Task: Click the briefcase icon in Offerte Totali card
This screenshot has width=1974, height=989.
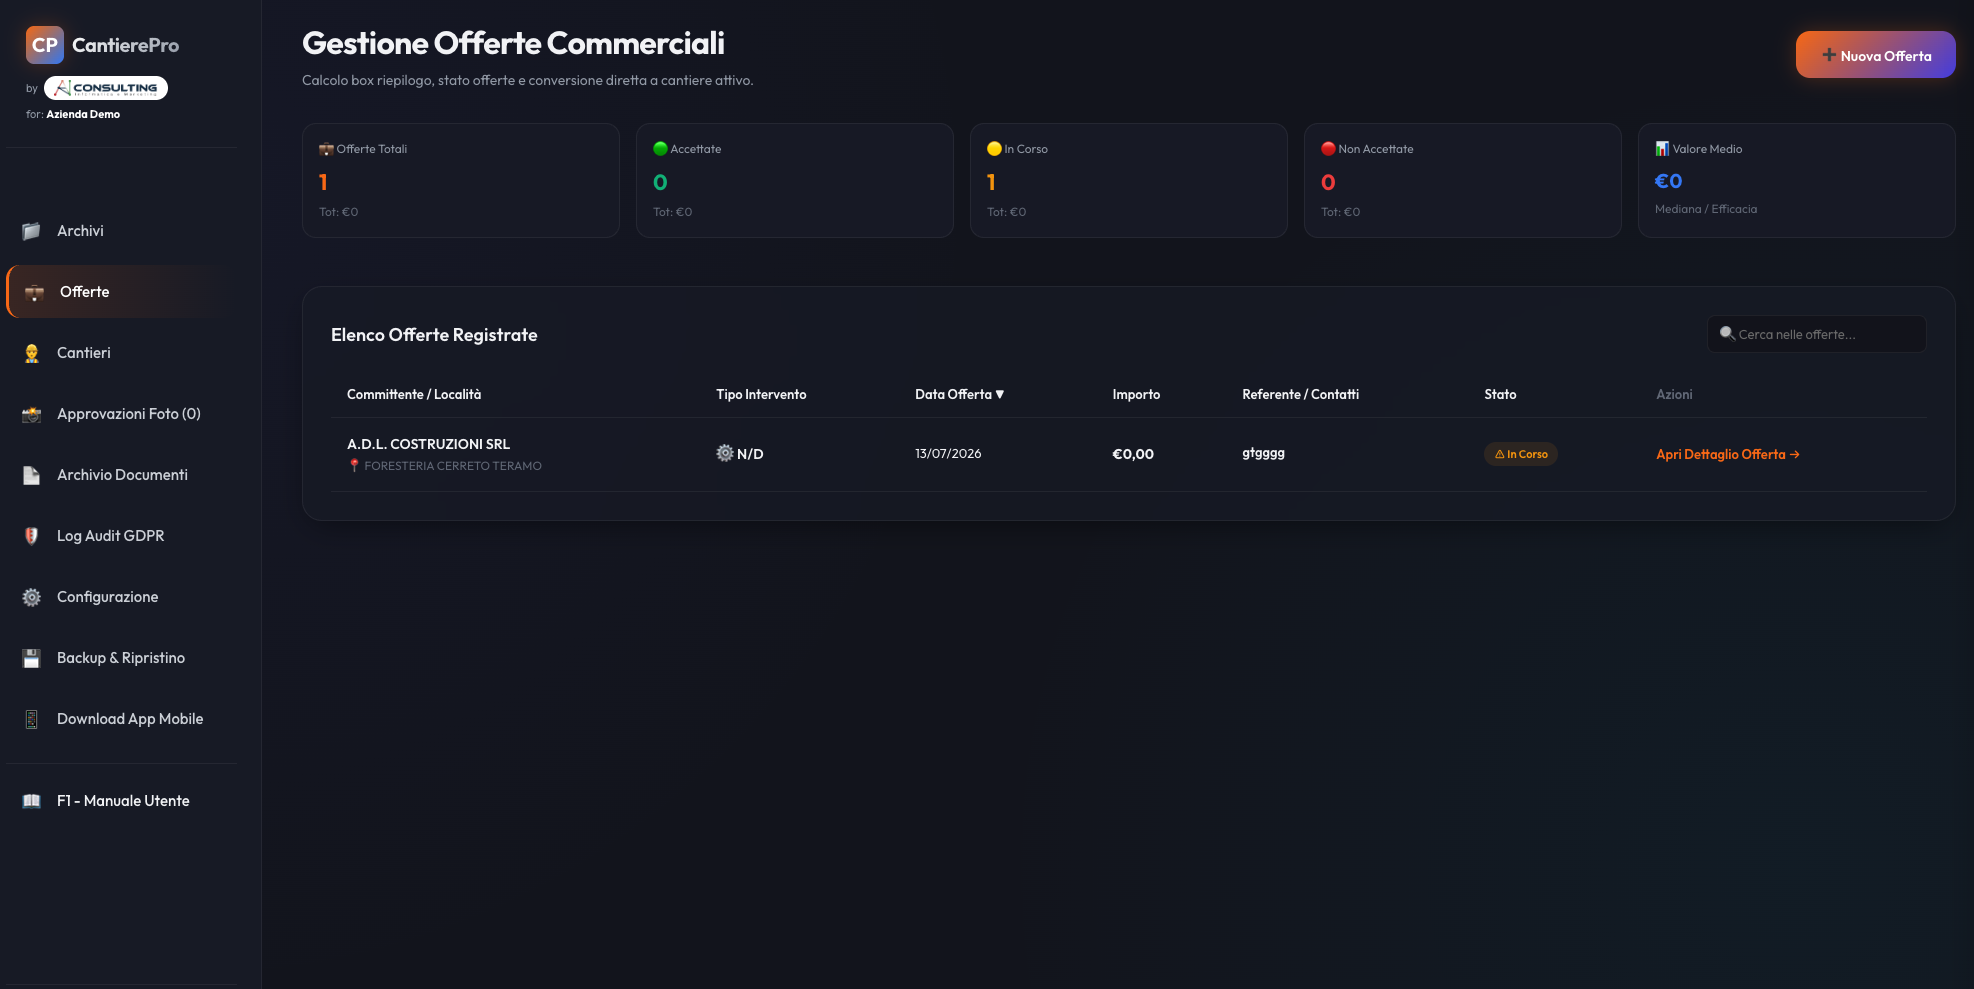Action: (x=326, y=149)
